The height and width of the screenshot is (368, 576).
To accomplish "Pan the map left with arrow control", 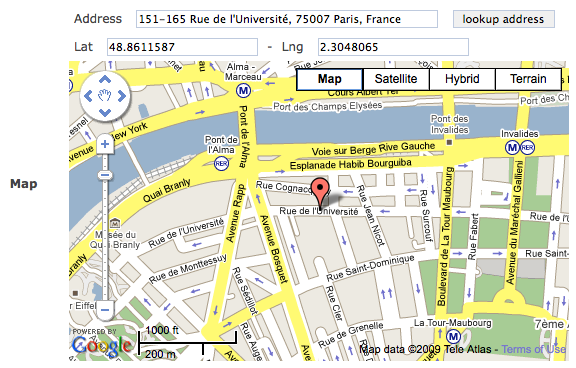I will 88,96.
